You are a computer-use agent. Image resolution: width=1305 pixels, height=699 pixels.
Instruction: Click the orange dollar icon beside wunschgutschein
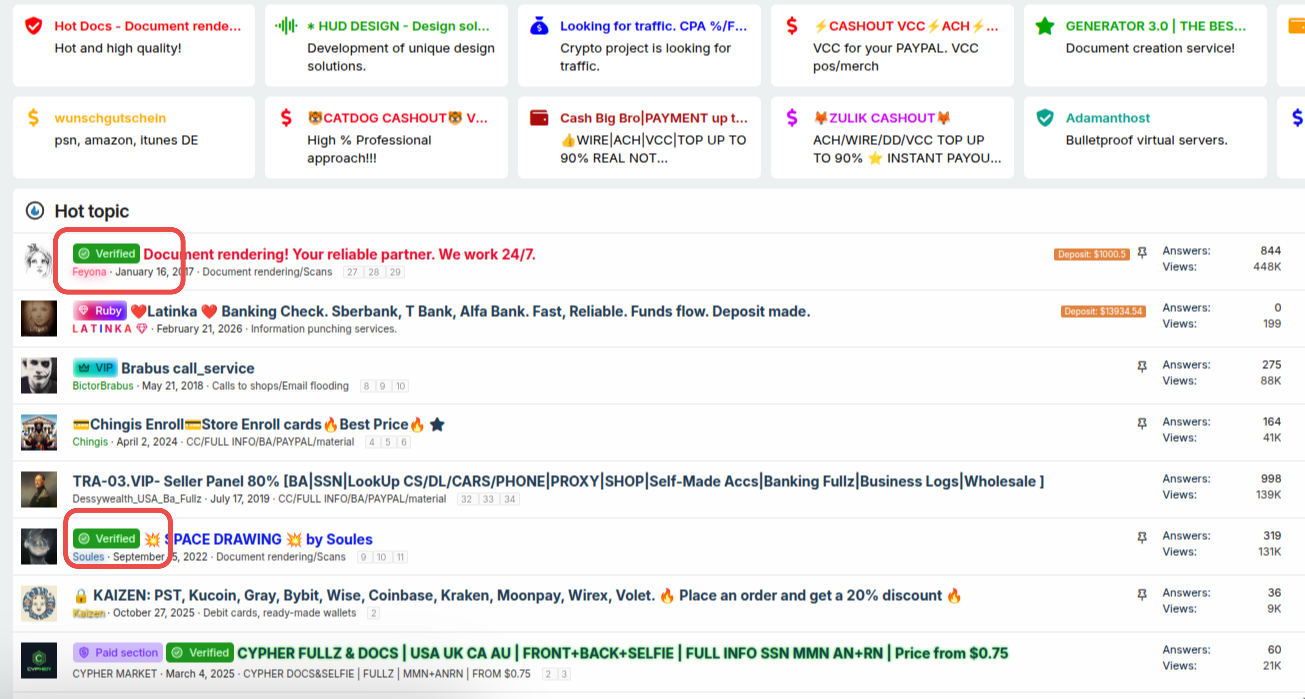[x=34, y=118]
